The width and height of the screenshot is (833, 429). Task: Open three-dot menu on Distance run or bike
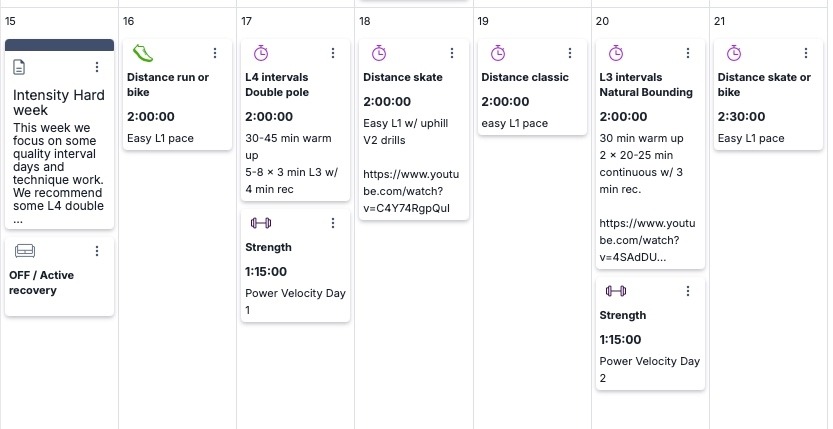(215, 53)
